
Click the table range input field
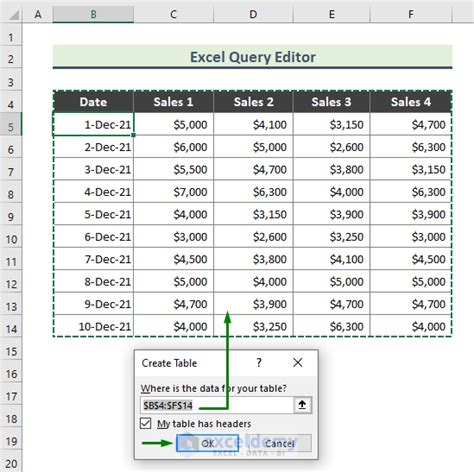pos(217,405)
